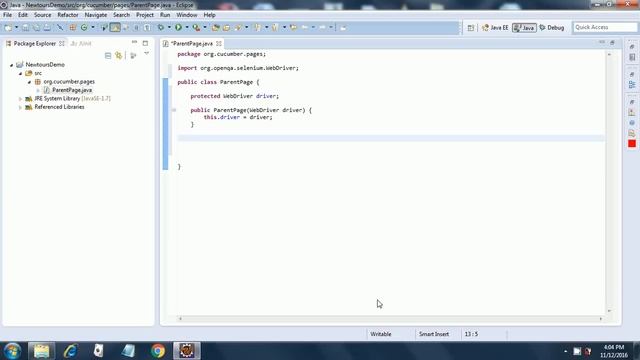Open the File menu
The height and width of the screenshot is (360, 640).
7,15
